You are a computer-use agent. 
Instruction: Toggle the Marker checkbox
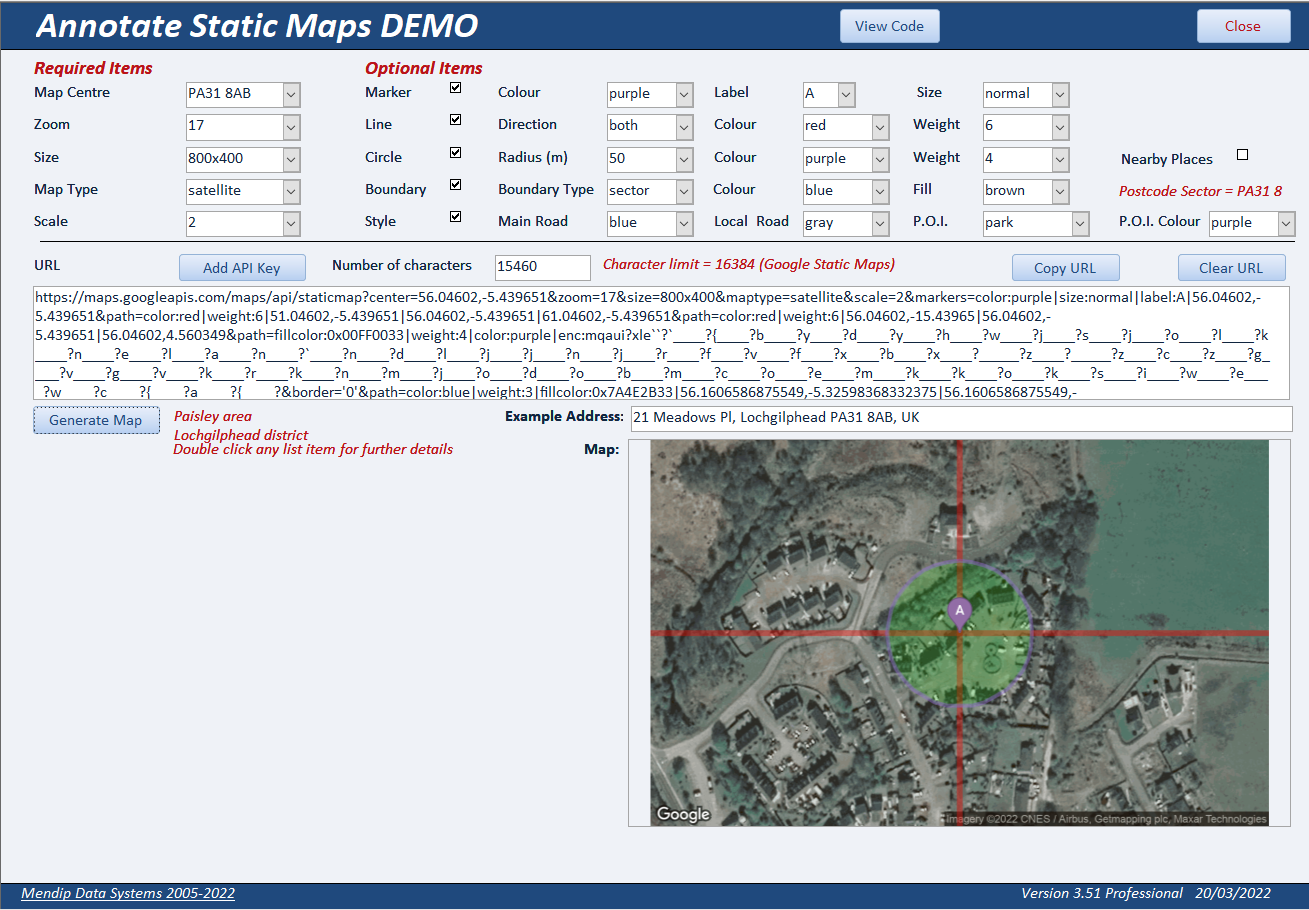[456, 88]
